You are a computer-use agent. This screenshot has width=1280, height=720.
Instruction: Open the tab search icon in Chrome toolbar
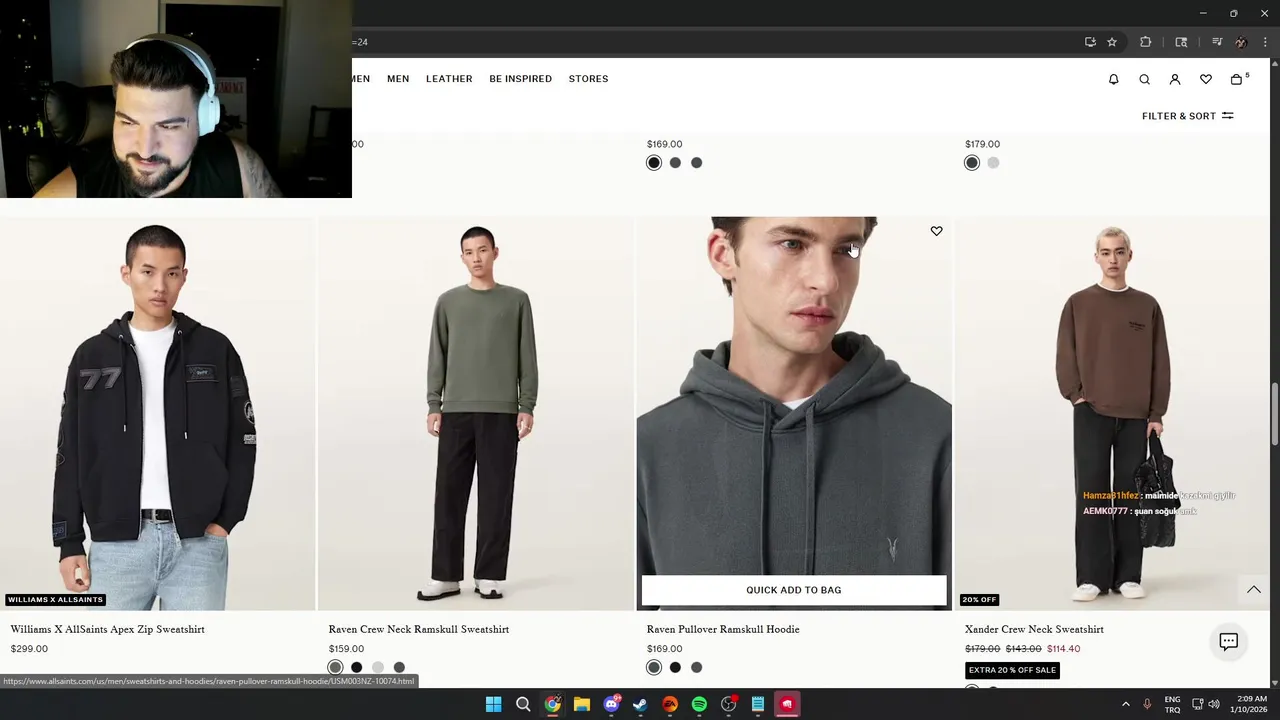click(x=1181, y=42)
